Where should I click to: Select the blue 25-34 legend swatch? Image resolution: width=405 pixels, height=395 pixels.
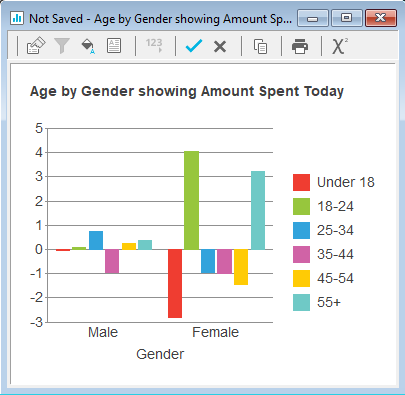click(x=301, y=230)
